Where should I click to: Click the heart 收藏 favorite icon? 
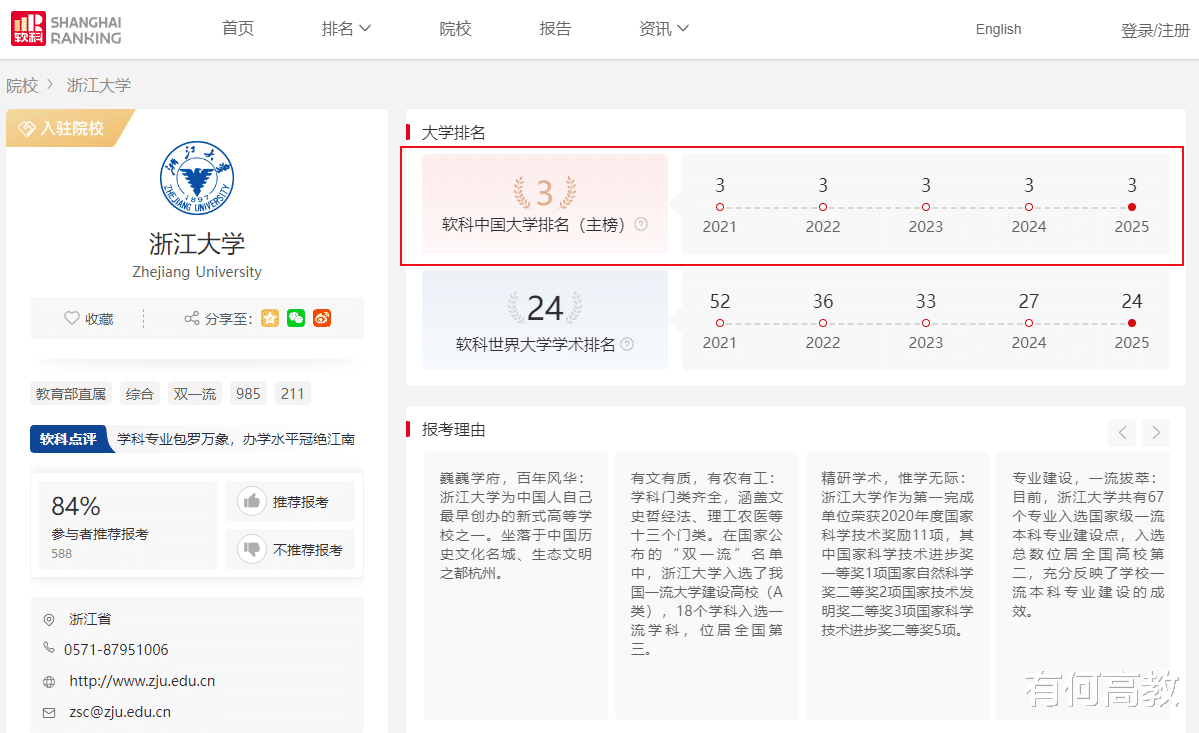click(71, 318)
